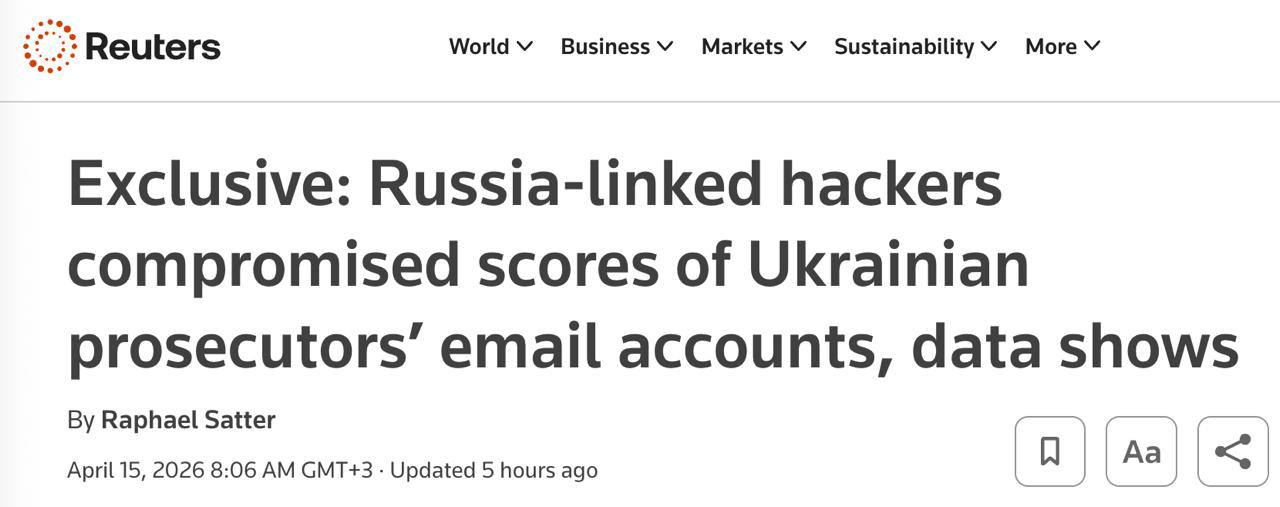Expand the More dropdown chevron
Image resolution: width=1280 pixels, height=507 pixels.
(1092, 46)
